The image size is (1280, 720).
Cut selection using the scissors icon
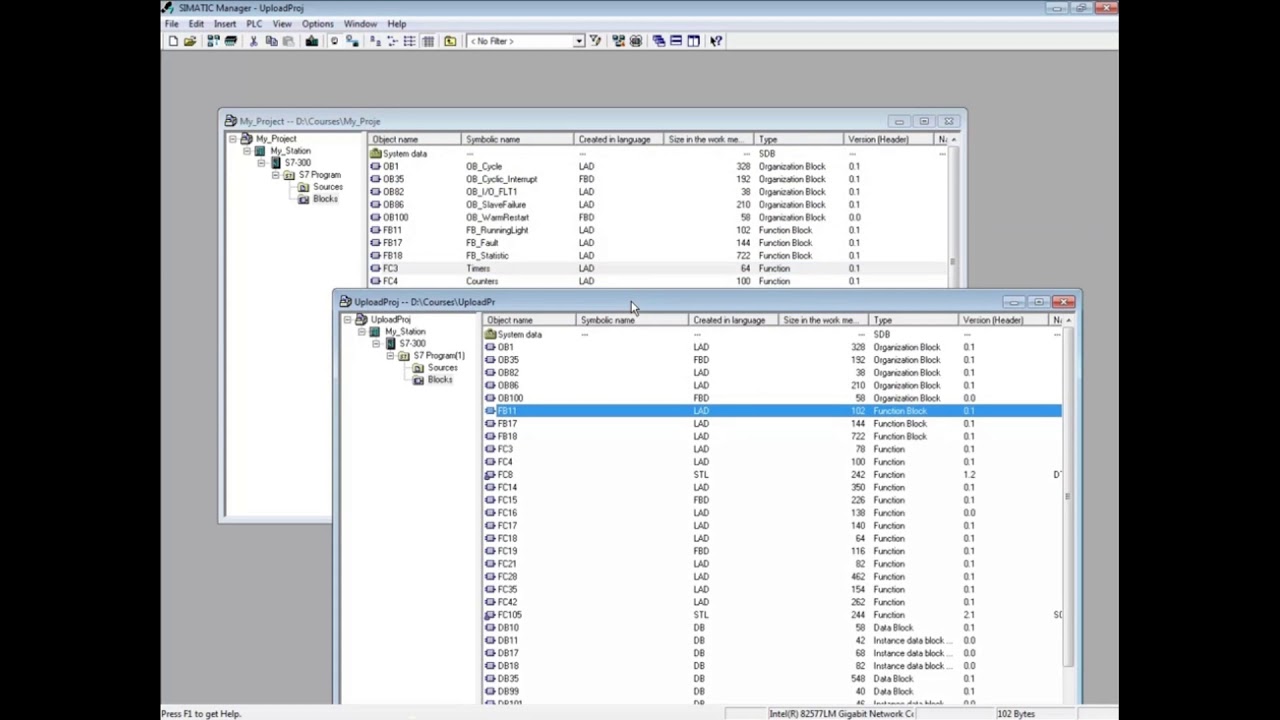click(x=254, y=41)
